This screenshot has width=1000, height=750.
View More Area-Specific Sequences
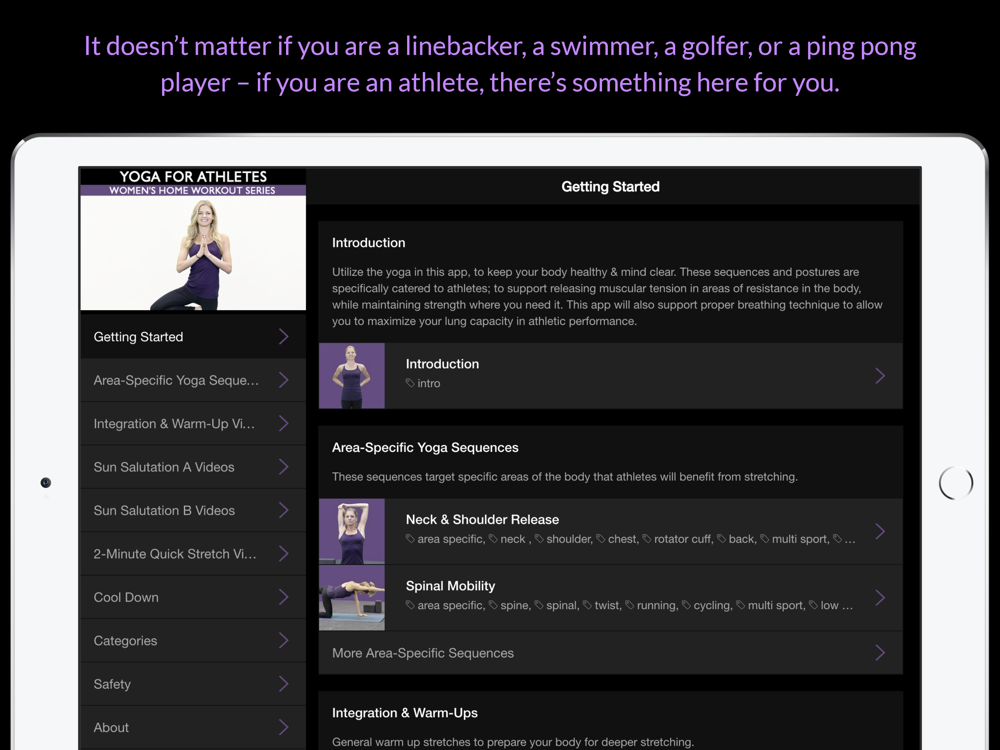[610, 653]
